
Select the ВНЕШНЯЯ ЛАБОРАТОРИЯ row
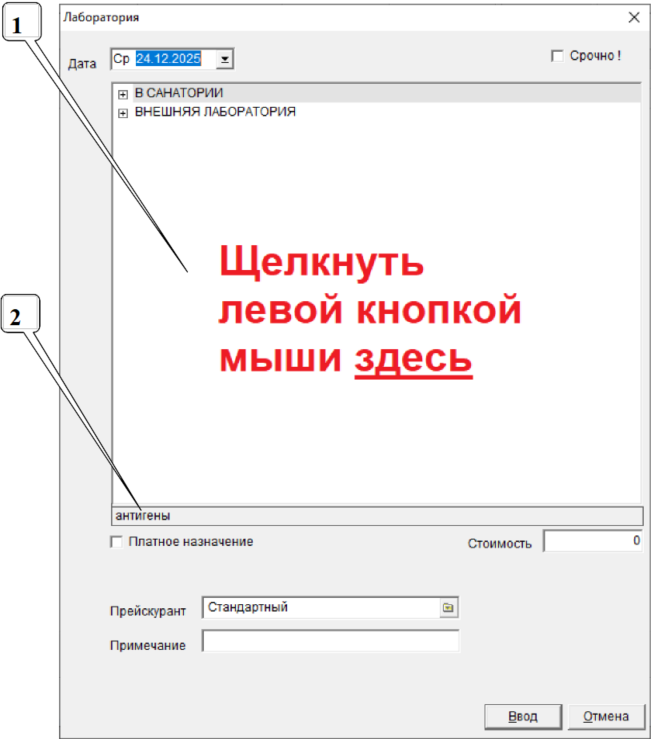(214, 112)
